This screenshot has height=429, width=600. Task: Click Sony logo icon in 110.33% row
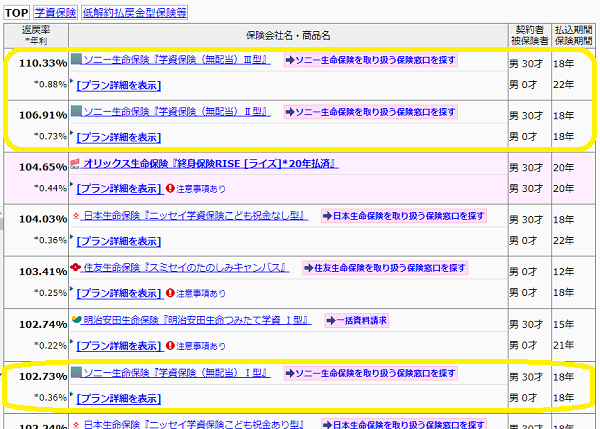(77, 59)
